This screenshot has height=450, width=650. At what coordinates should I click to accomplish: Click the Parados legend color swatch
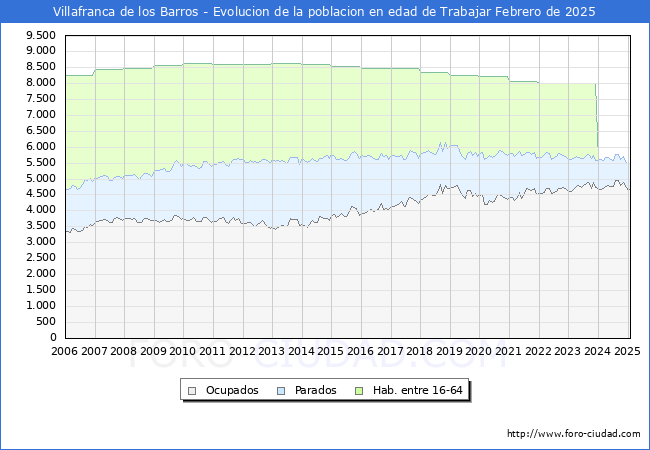(x=281, y=391)
